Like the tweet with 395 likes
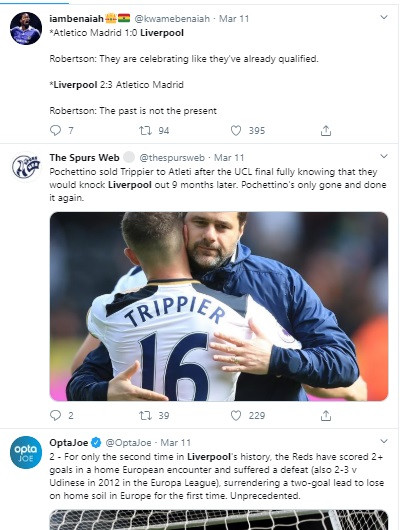 point(236,130)
